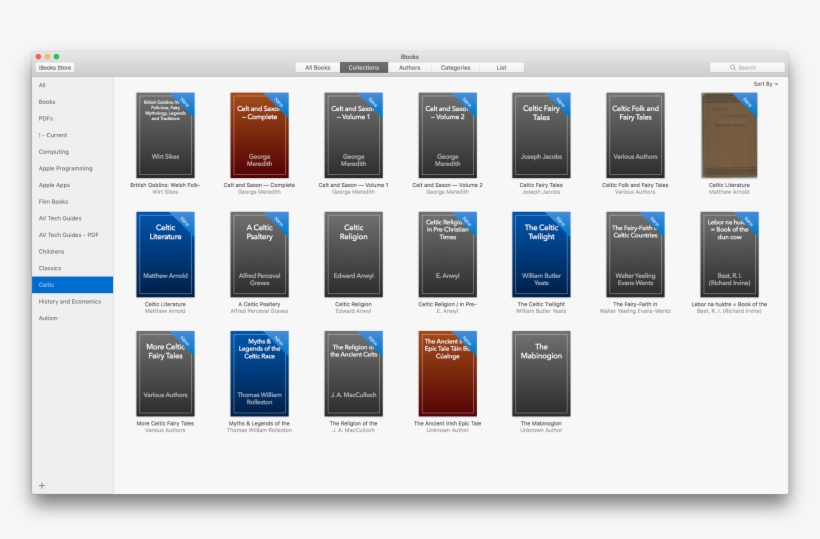The width and height of the screenshot is (820, 539).
Task: Open the Sort By dropdown
Action: click(x=766, y=84)
